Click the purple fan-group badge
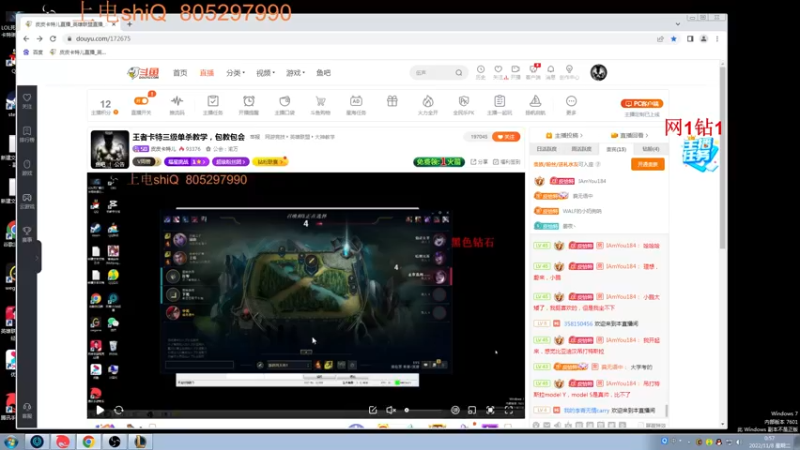The height and width of the screenshot is (450, 800). [231, 162]
